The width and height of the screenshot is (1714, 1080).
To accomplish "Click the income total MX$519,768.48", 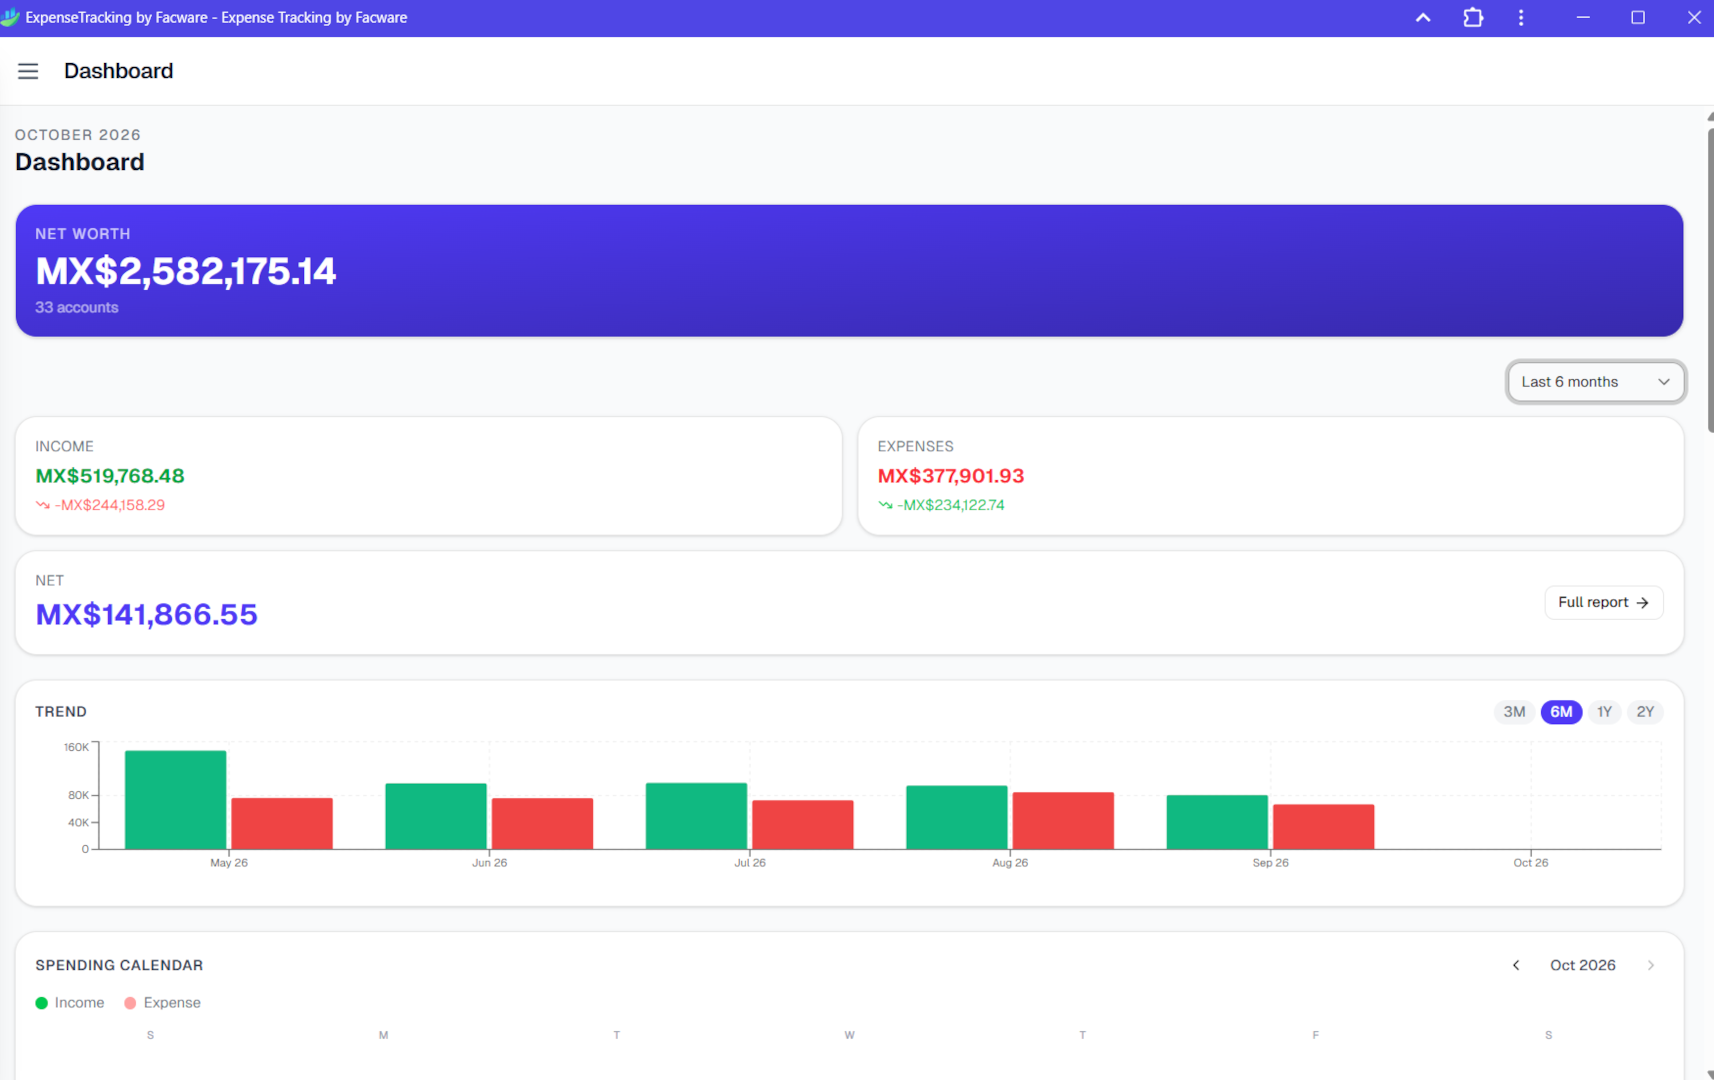I will tap(110, 476).
